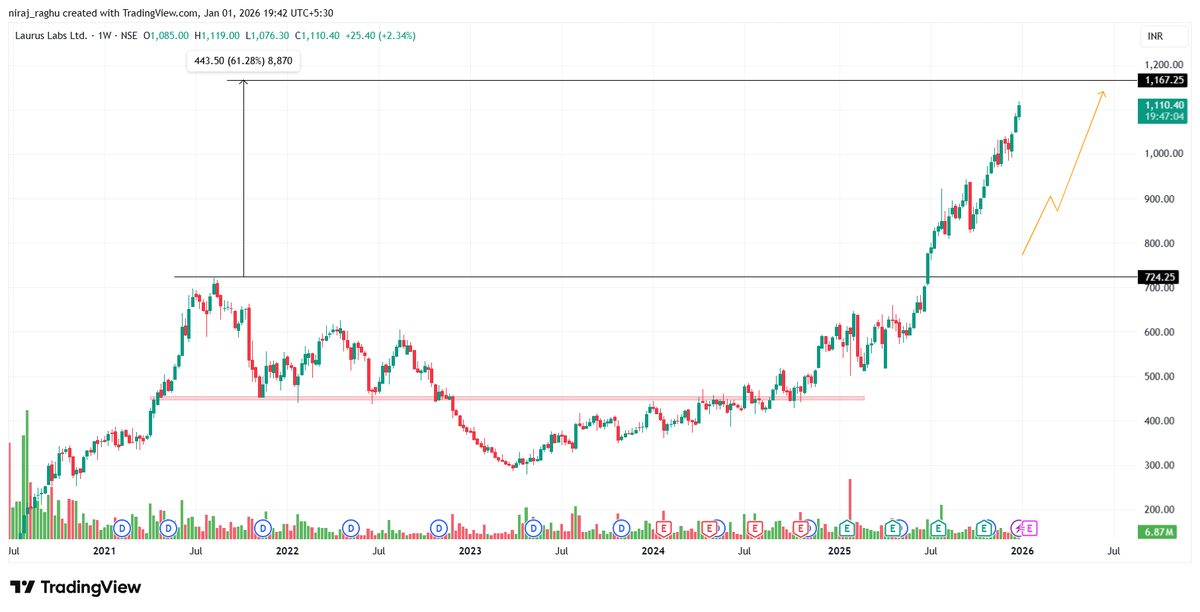Screen dimensions: 1200x612
Task: Click the 2026 label on the time axis
Action: 1022,550
